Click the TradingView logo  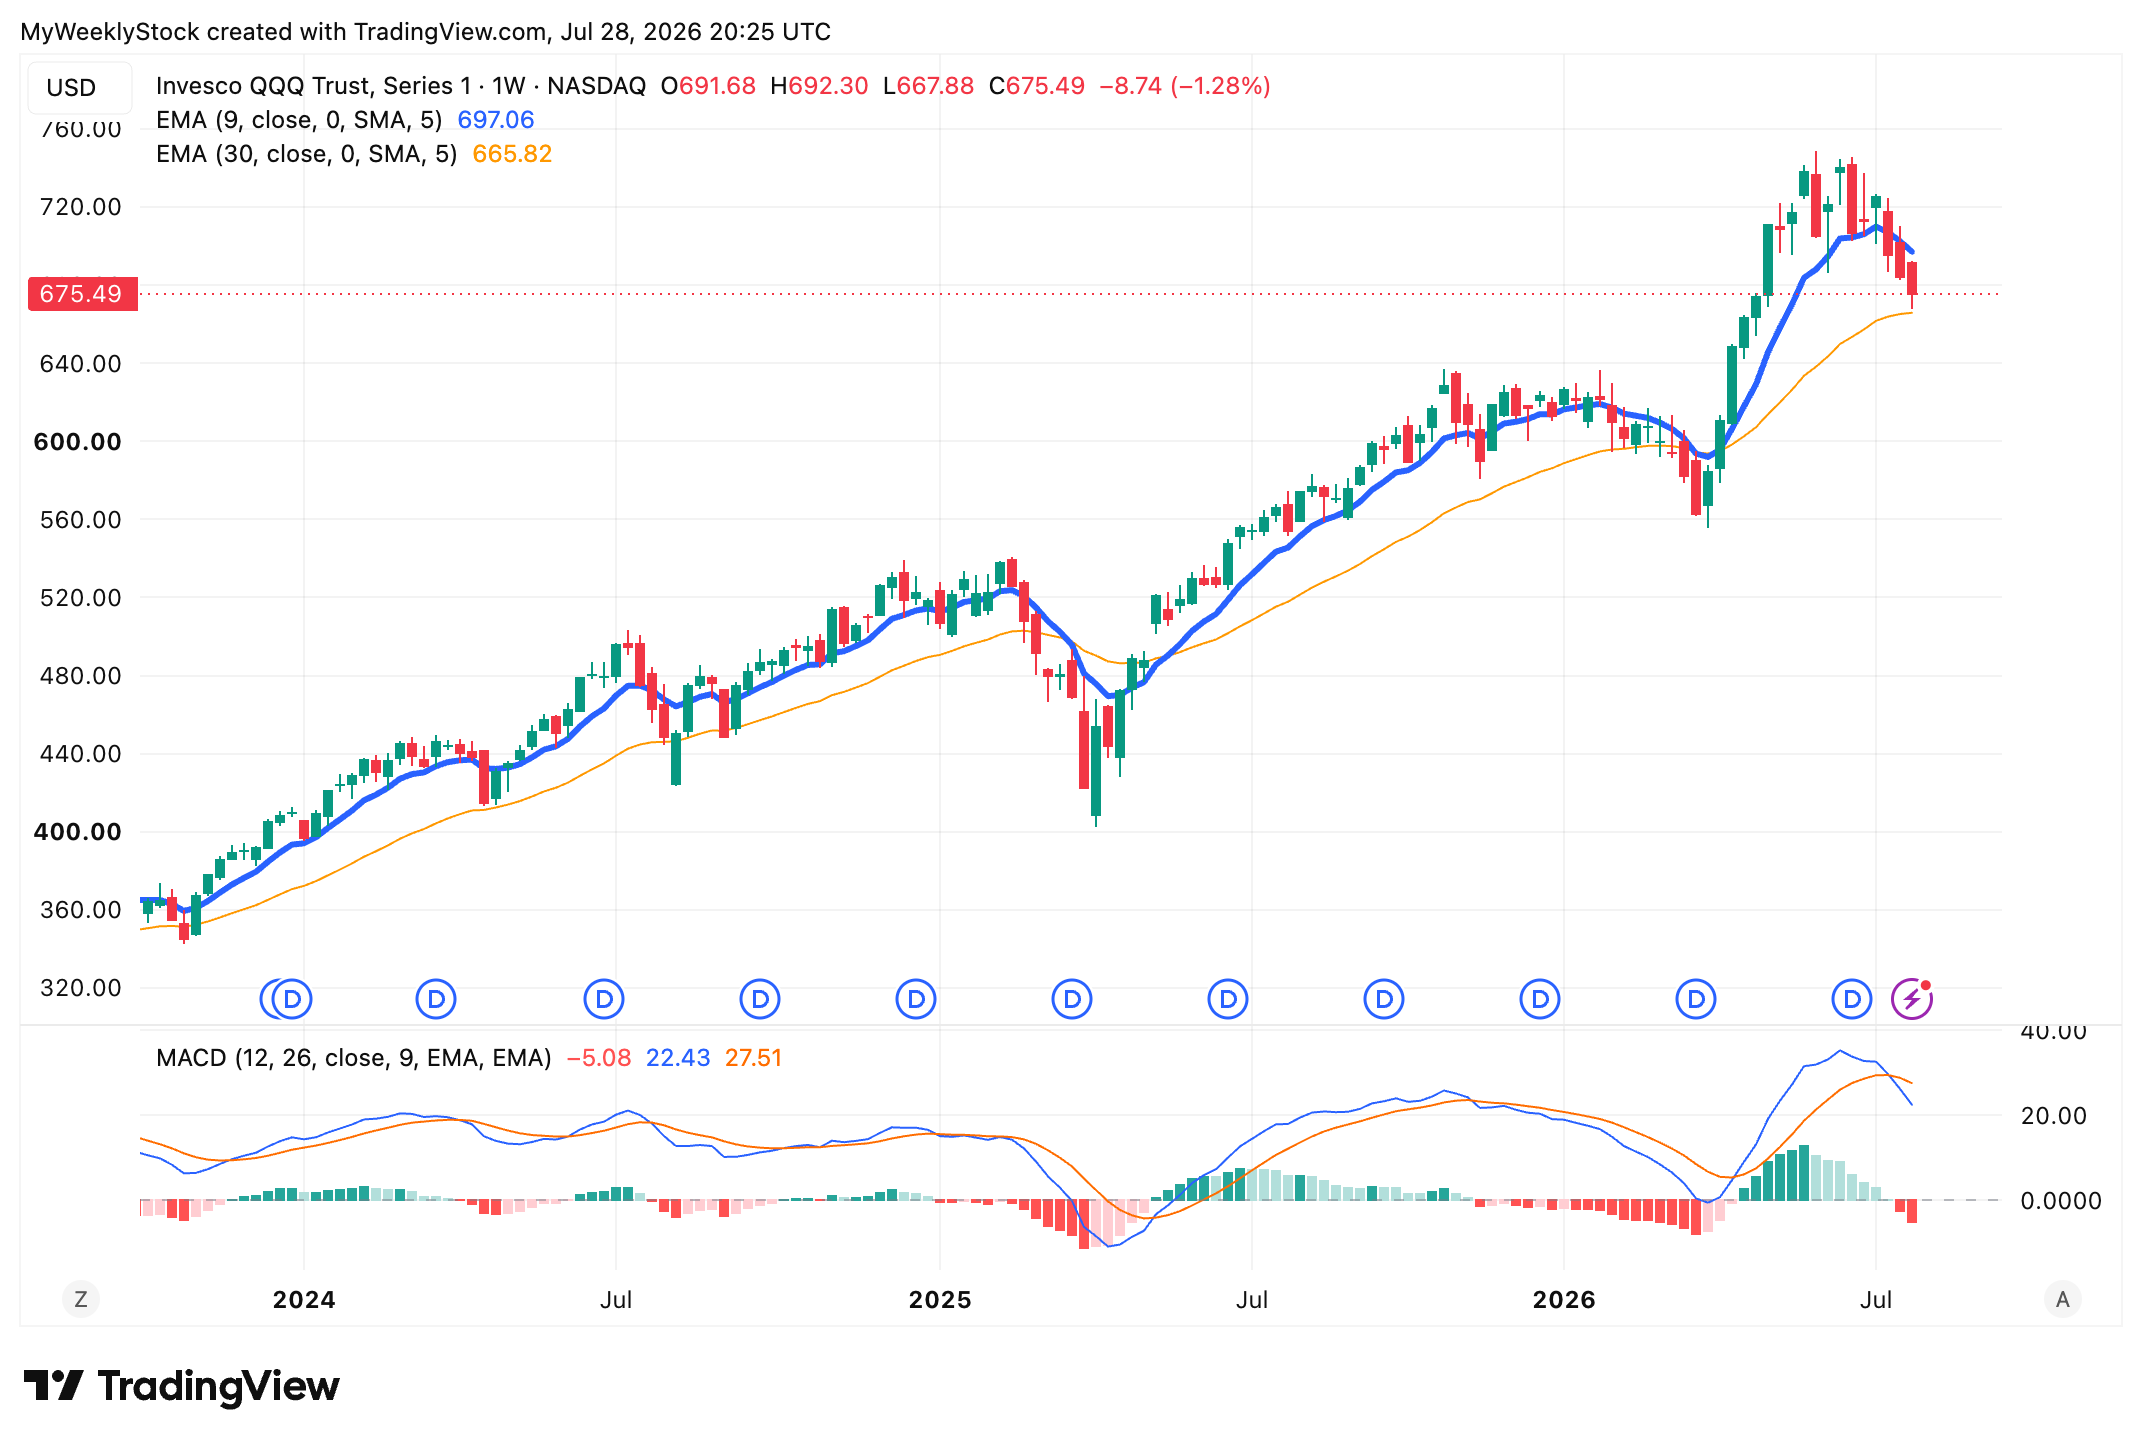click(x=182, y=1386)
